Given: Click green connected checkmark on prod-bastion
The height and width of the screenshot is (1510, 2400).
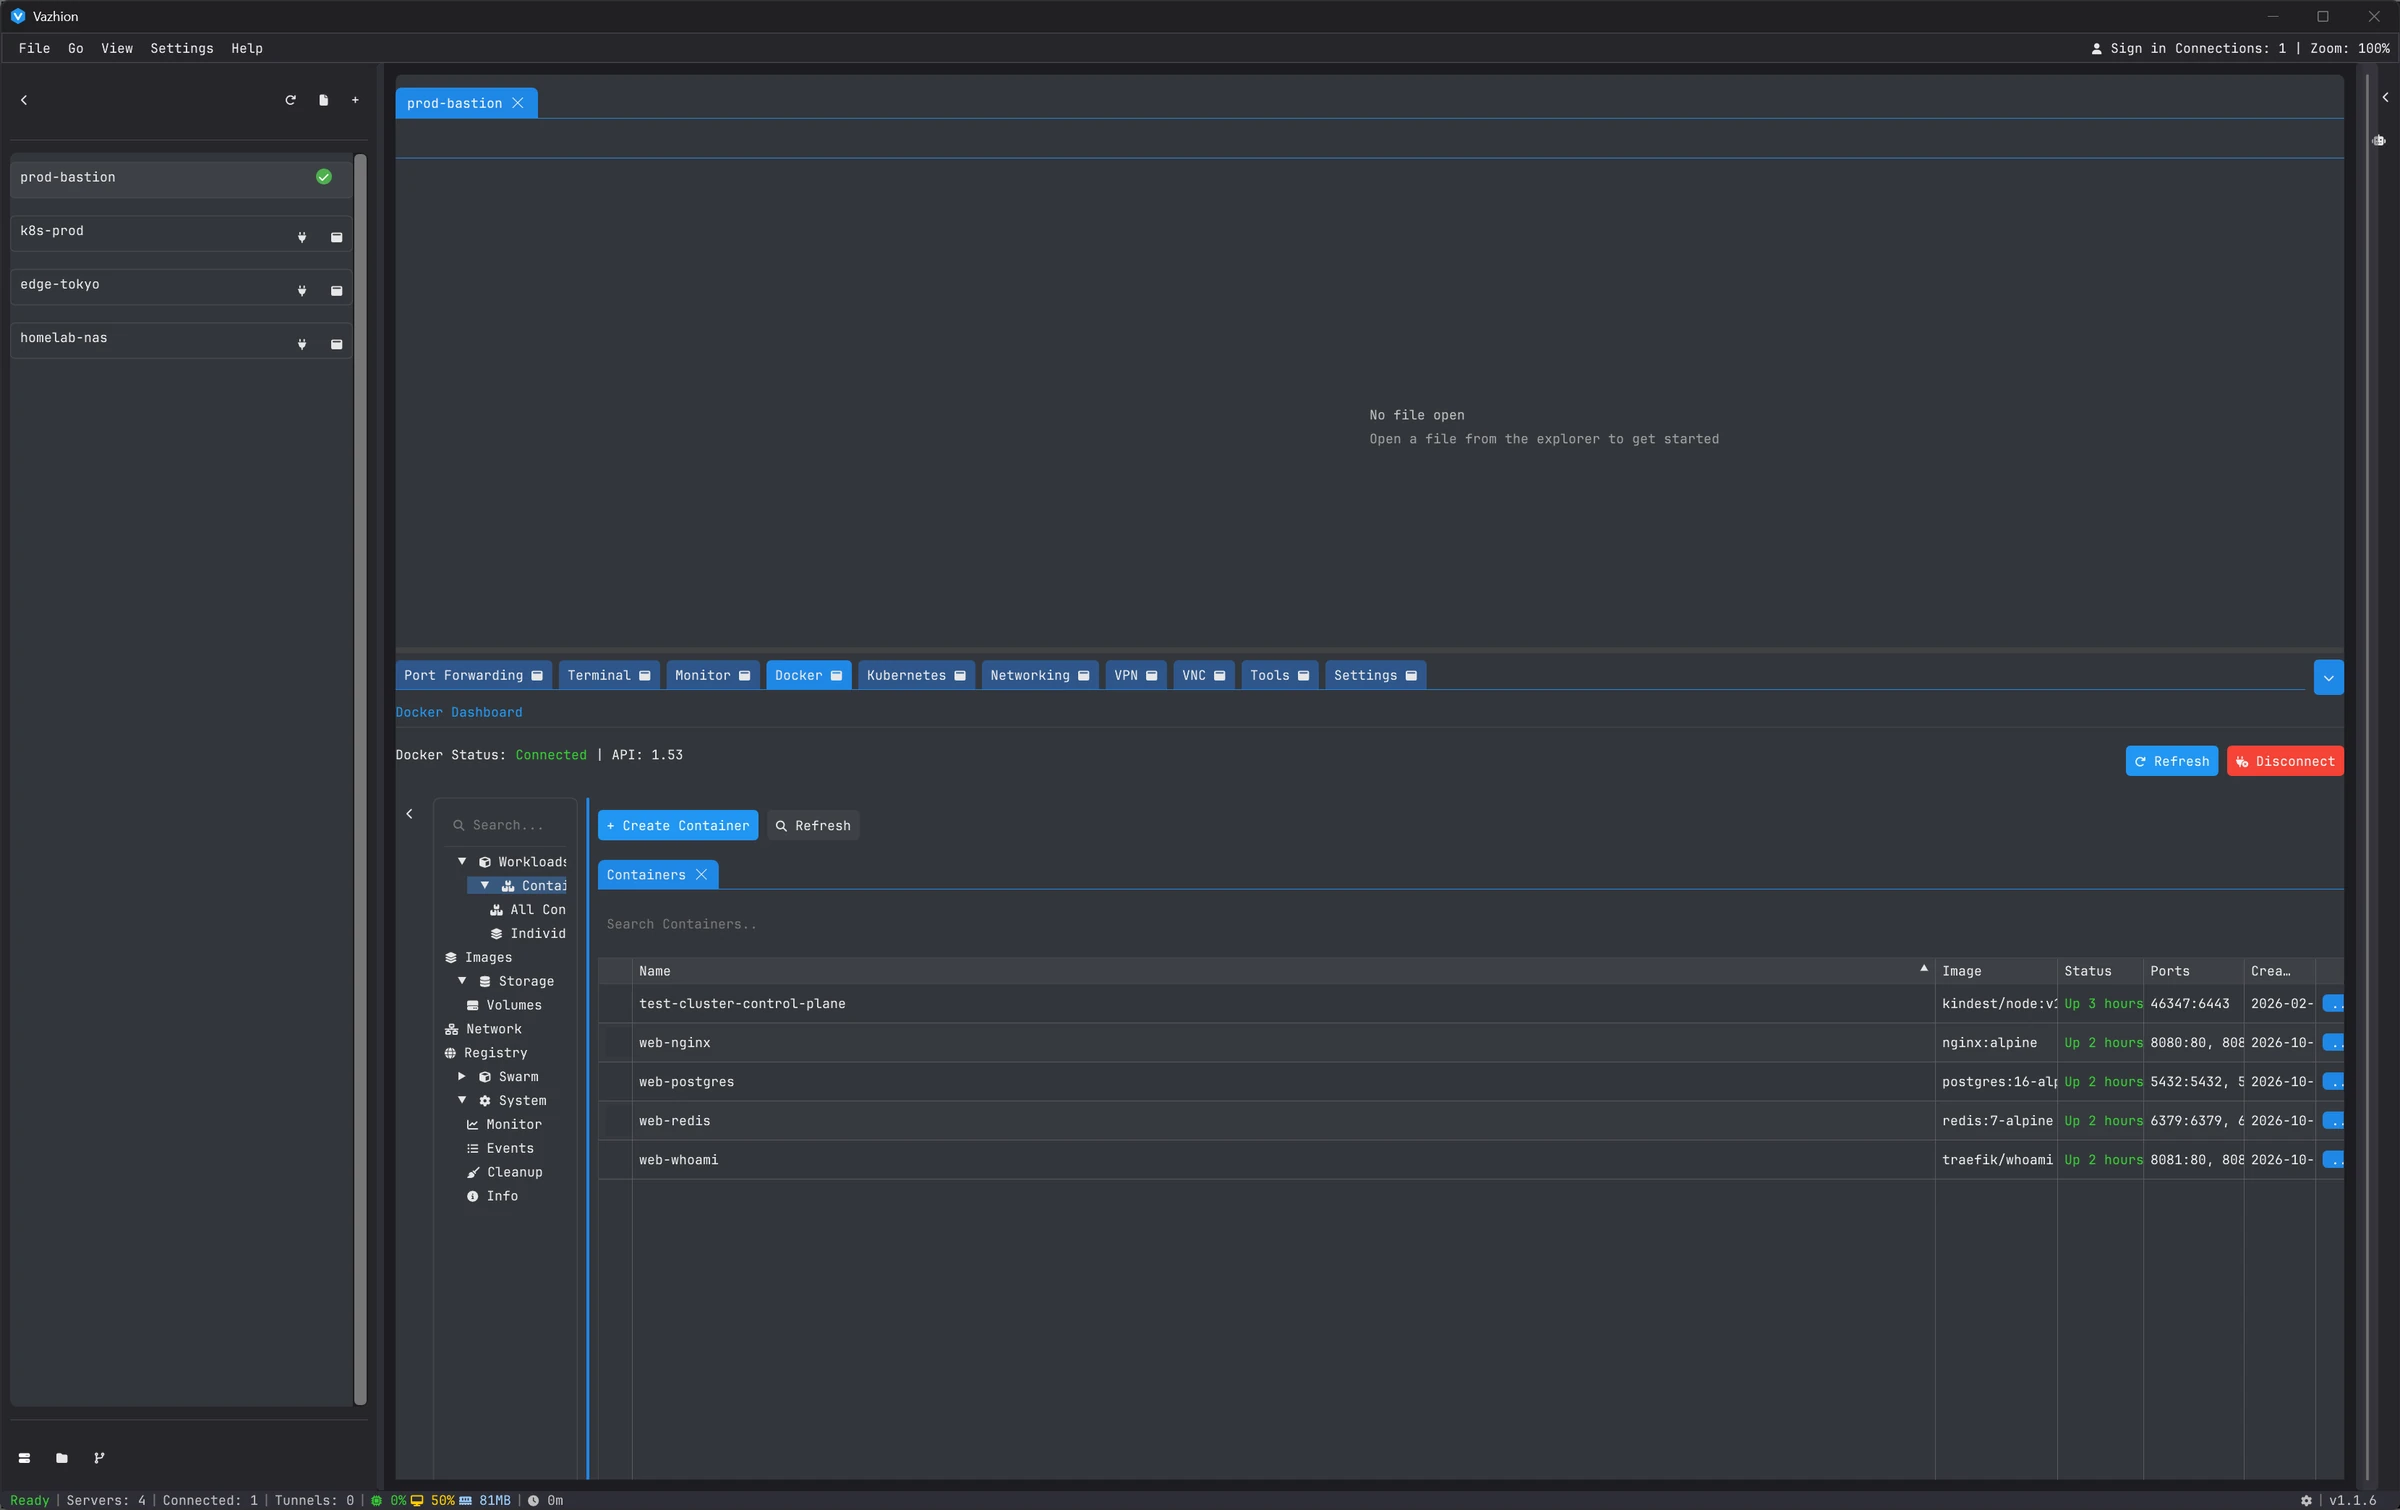Looking at the screenshot, I should click(x=324, y=177).
